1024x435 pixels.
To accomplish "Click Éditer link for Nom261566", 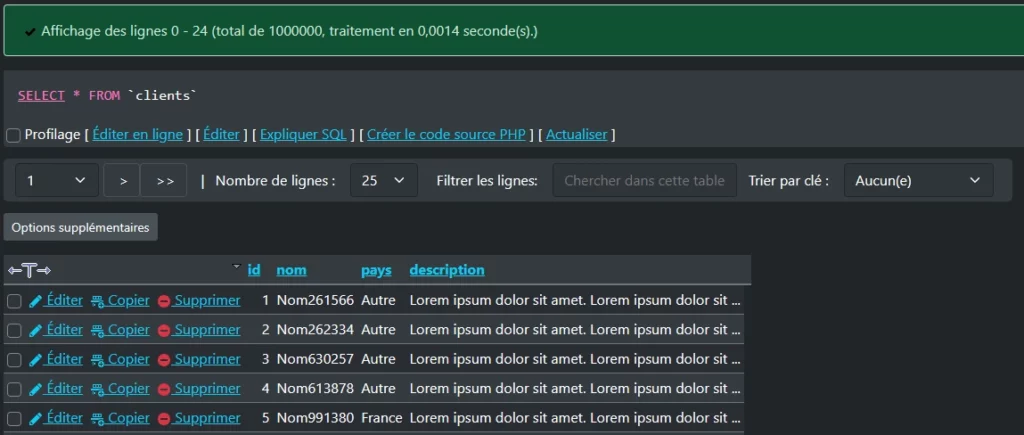I will coord(65,300).
